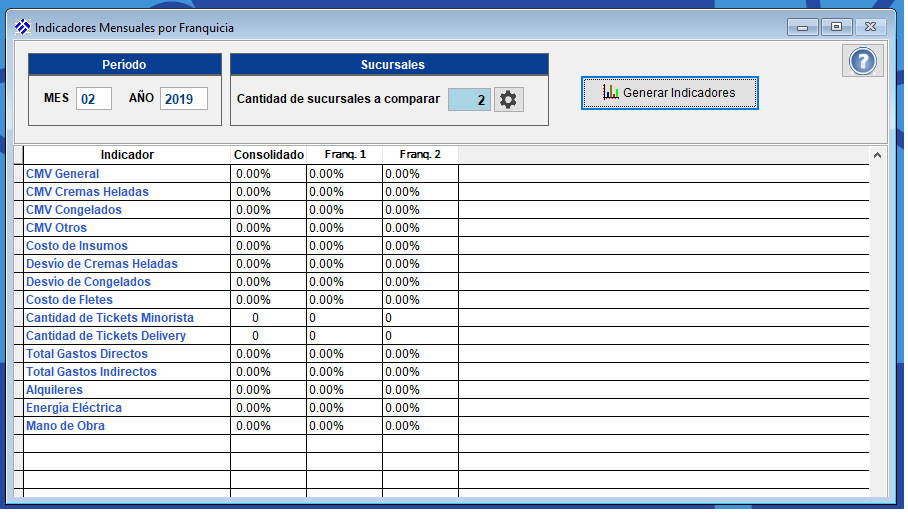Viewport: 908px width, 514px height.
Task: Click the Mano de Obra indicator
Action: pos(65,426)
